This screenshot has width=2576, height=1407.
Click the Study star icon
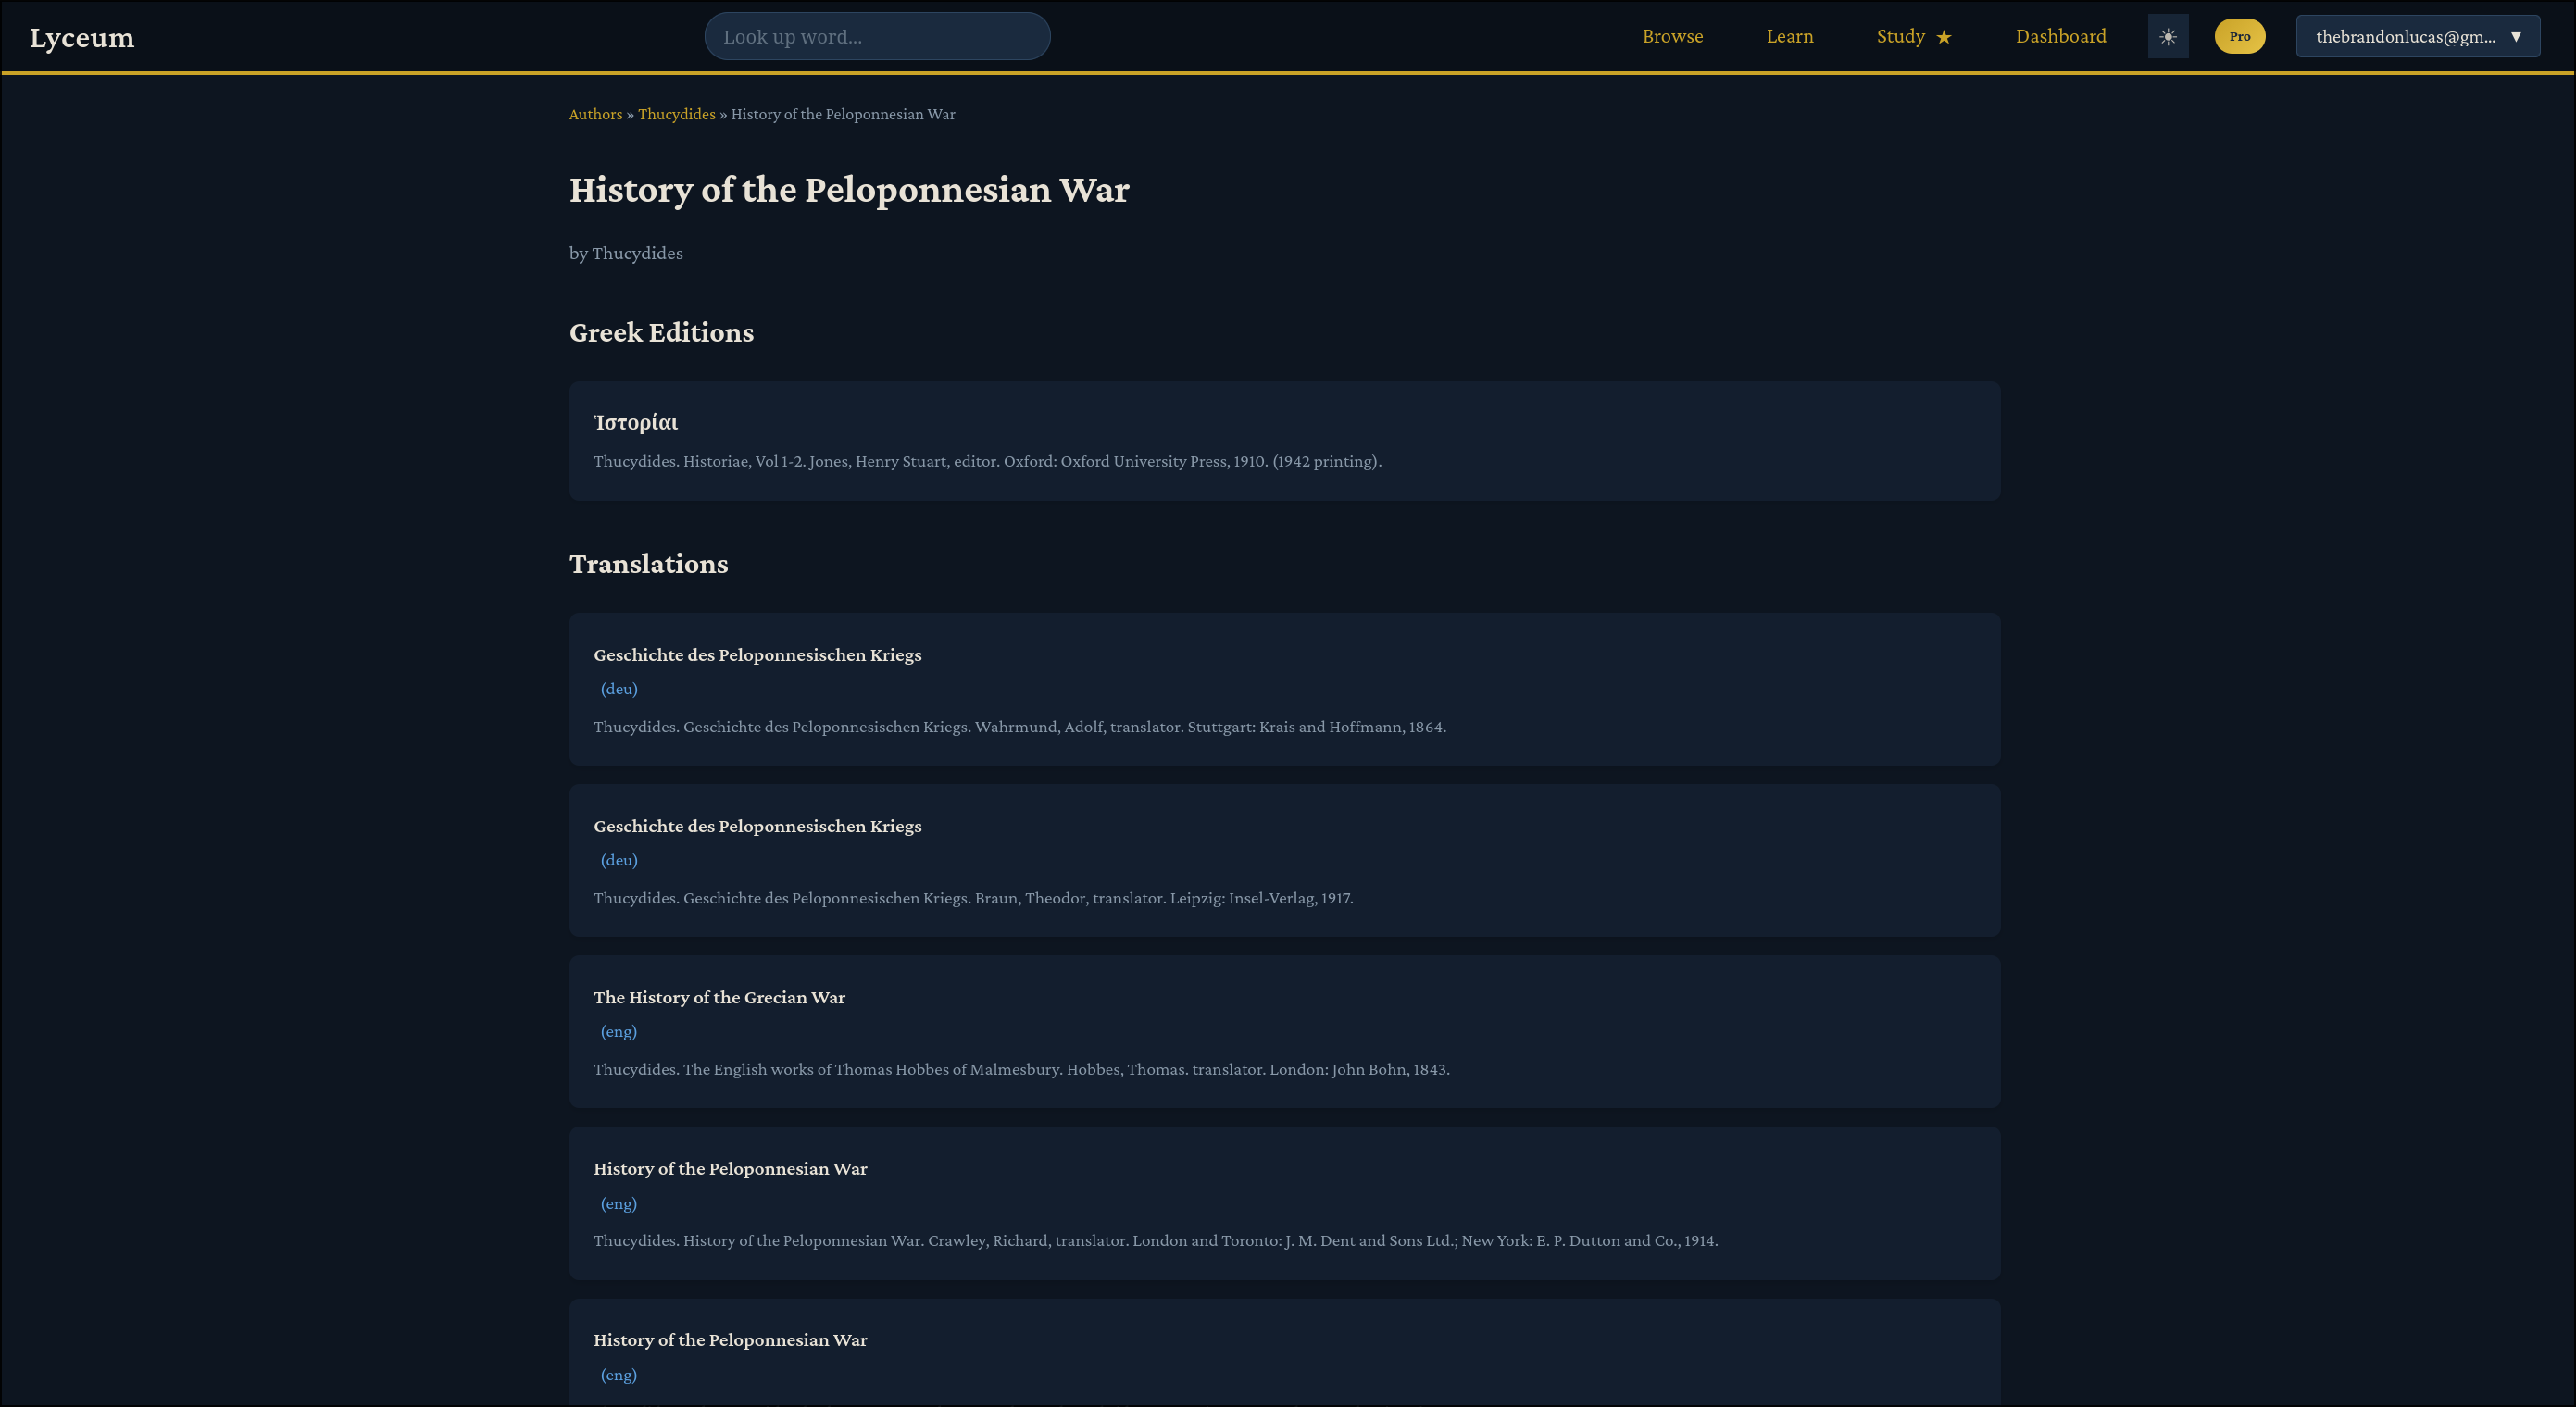coord(1943,37)
